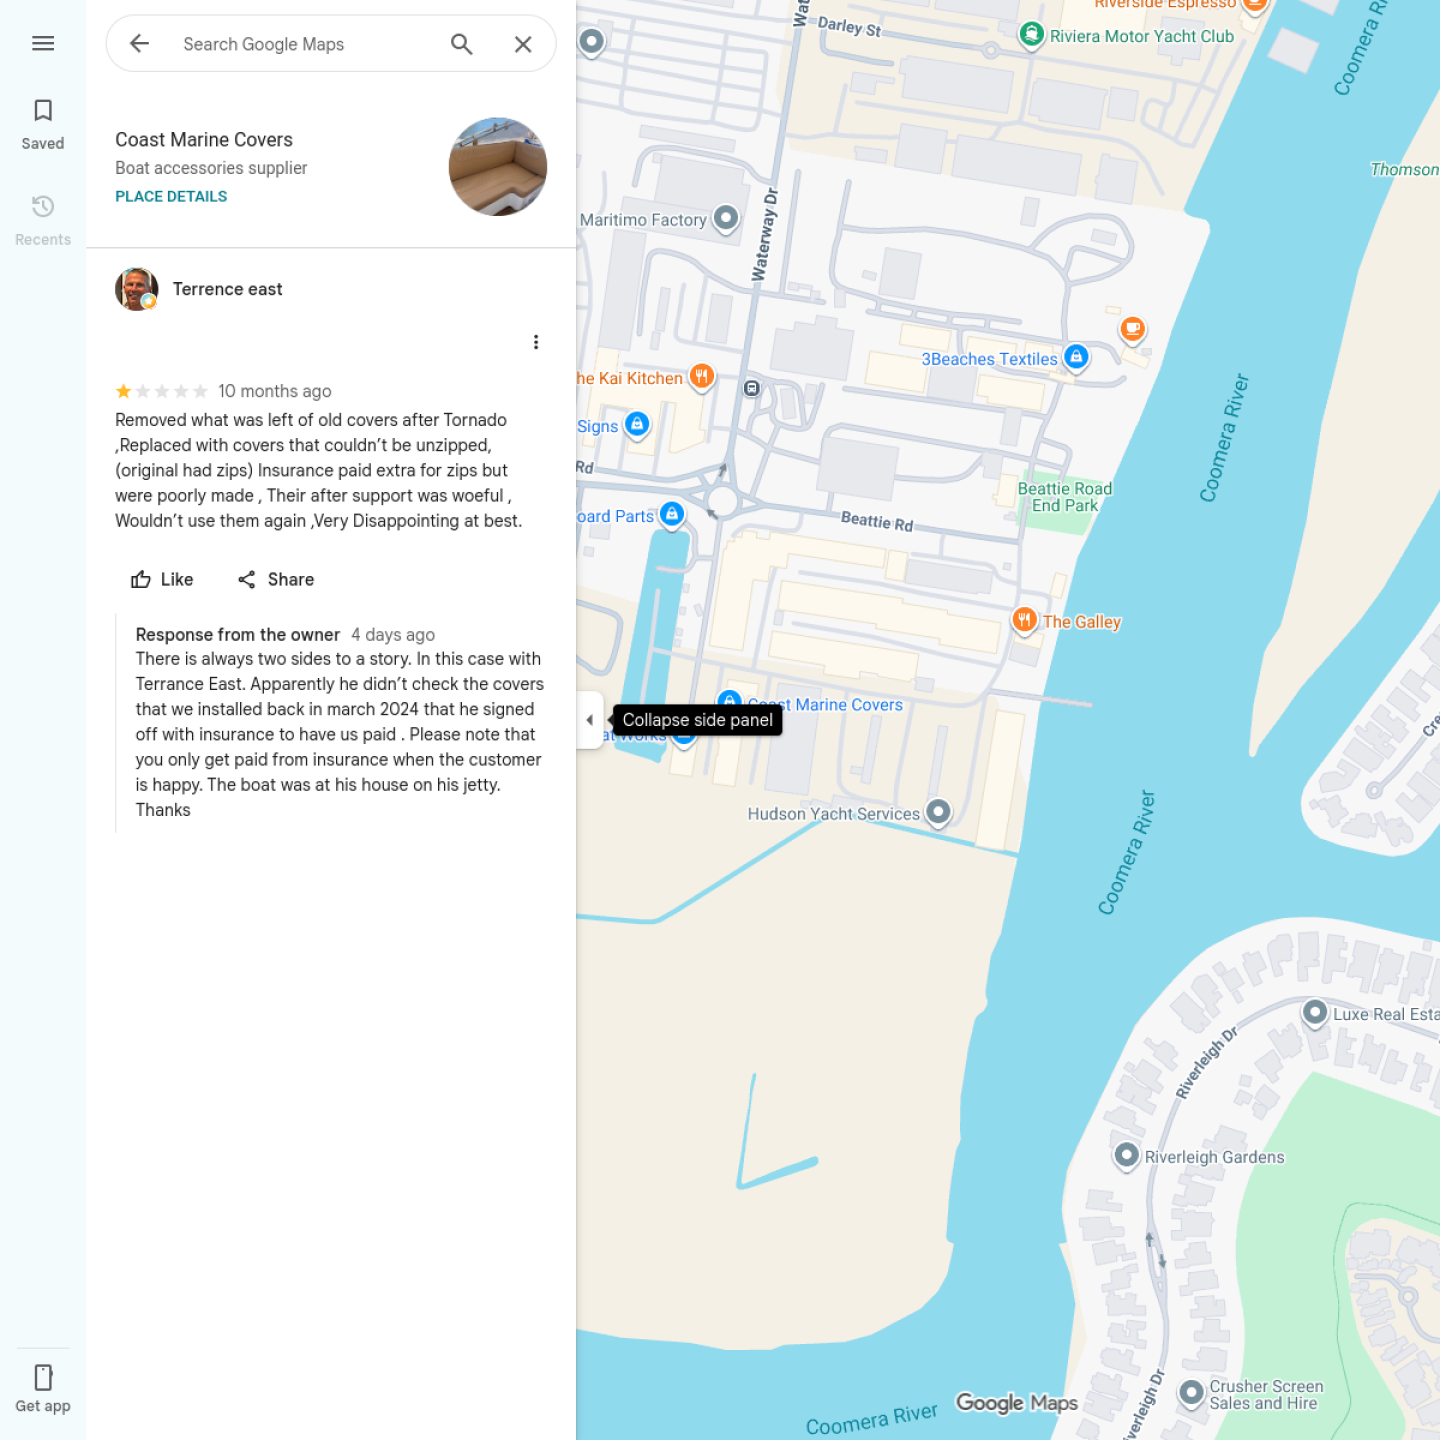Click the Signs shop pin

pyautogui.click(x=637, y=424)
